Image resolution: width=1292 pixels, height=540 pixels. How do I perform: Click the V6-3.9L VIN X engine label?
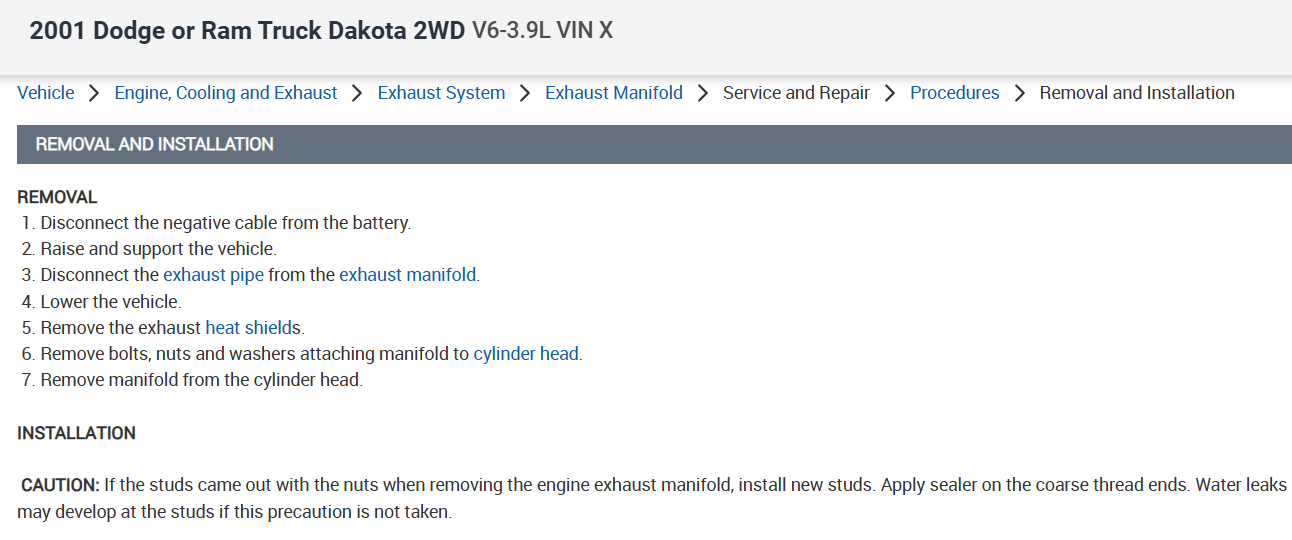coord(542,31)
